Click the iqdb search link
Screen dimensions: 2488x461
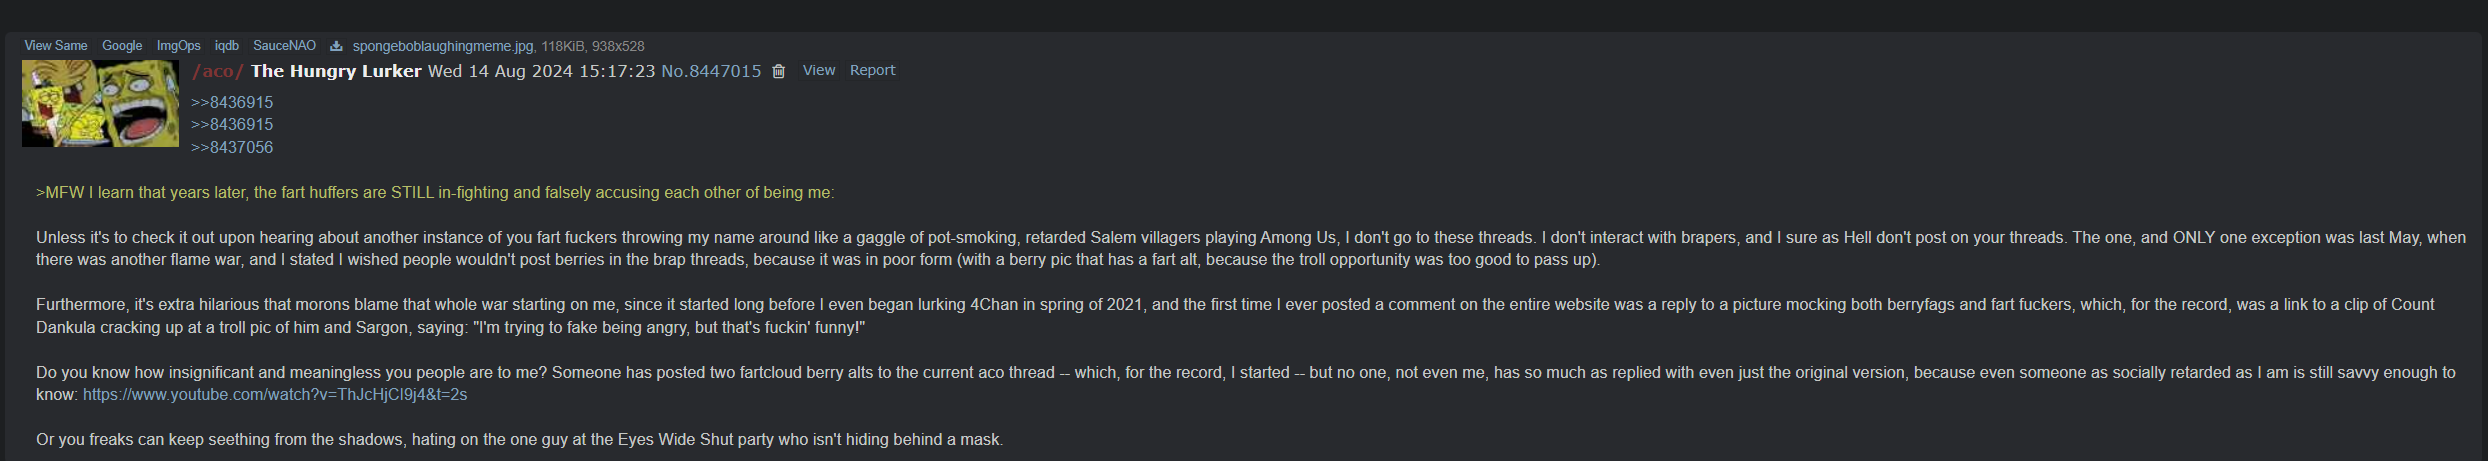pyautogui.click(x=227, y=46)
